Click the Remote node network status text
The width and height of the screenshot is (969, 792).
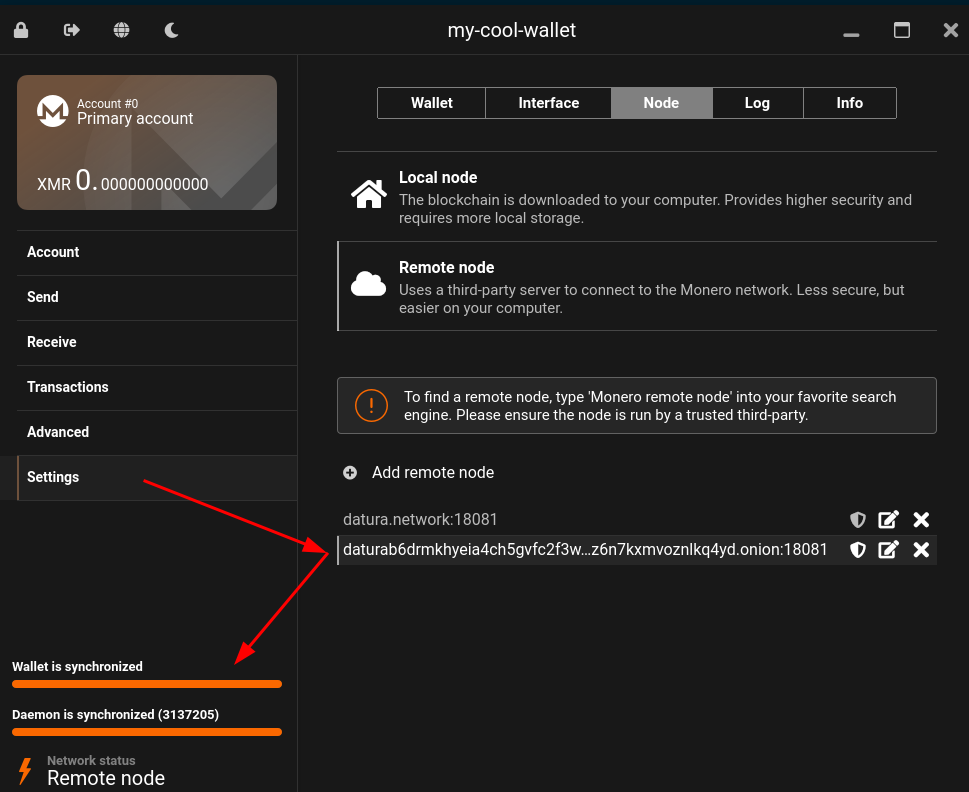click(106, 778)
